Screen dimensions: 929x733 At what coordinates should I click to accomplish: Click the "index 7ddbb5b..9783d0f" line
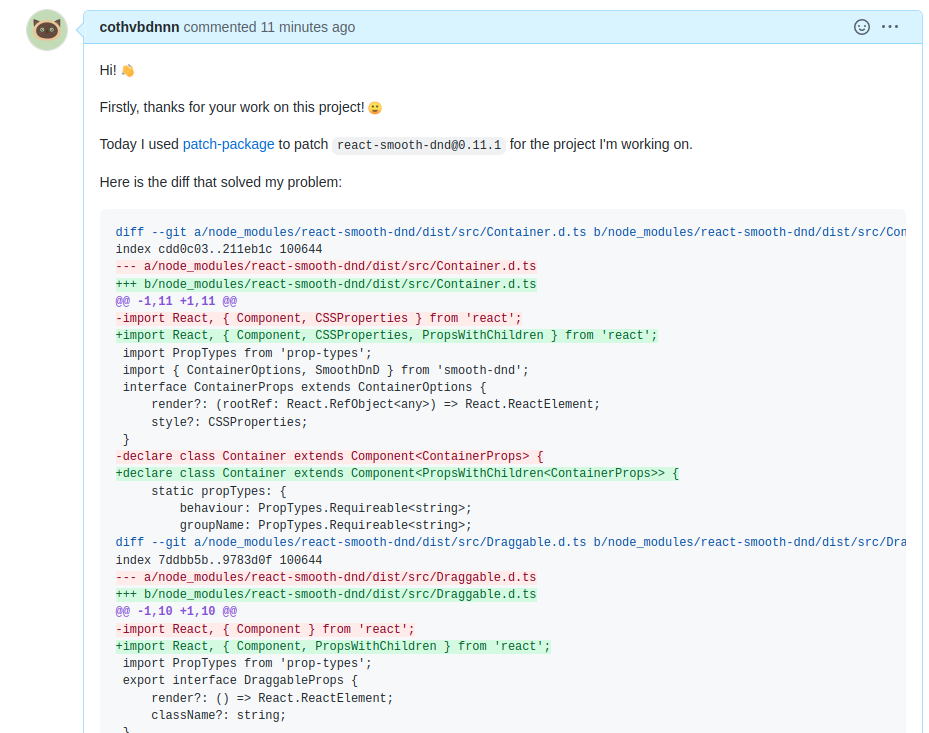tap(218, 560)
